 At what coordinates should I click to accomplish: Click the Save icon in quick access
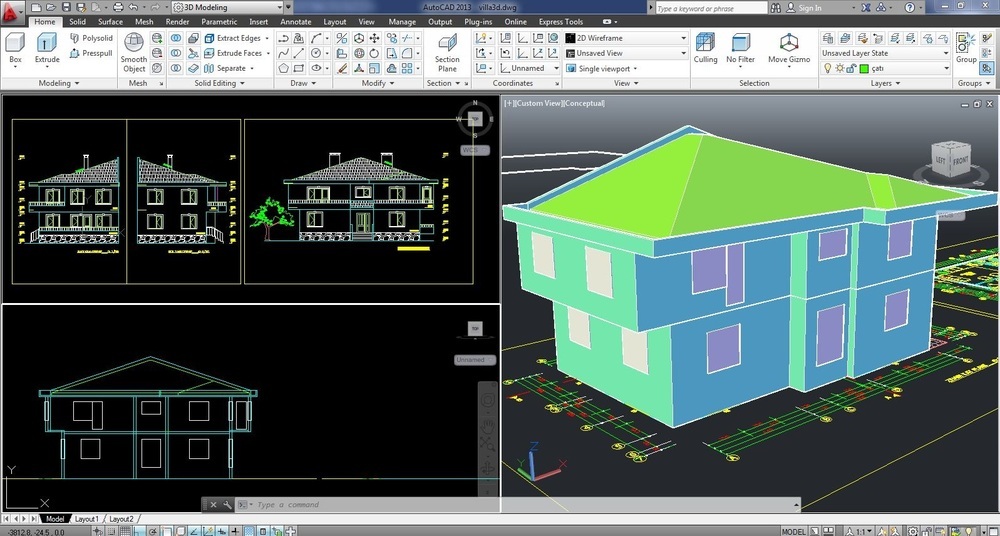click(x=66, y=8)
